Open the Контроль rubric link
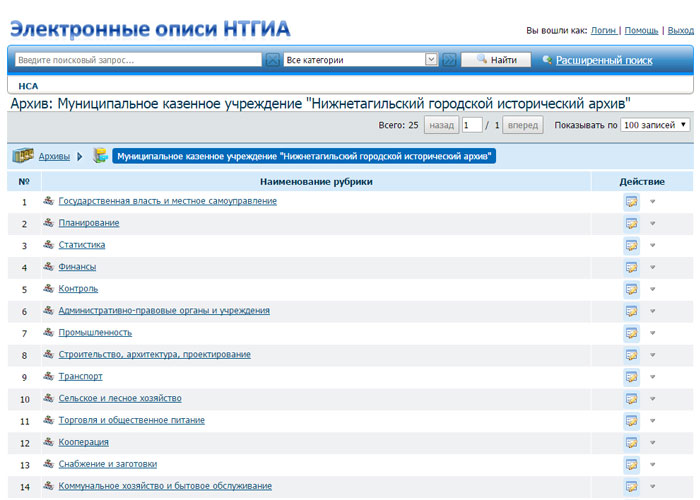This screenshot has width=700, height=500. pos(78,288)
